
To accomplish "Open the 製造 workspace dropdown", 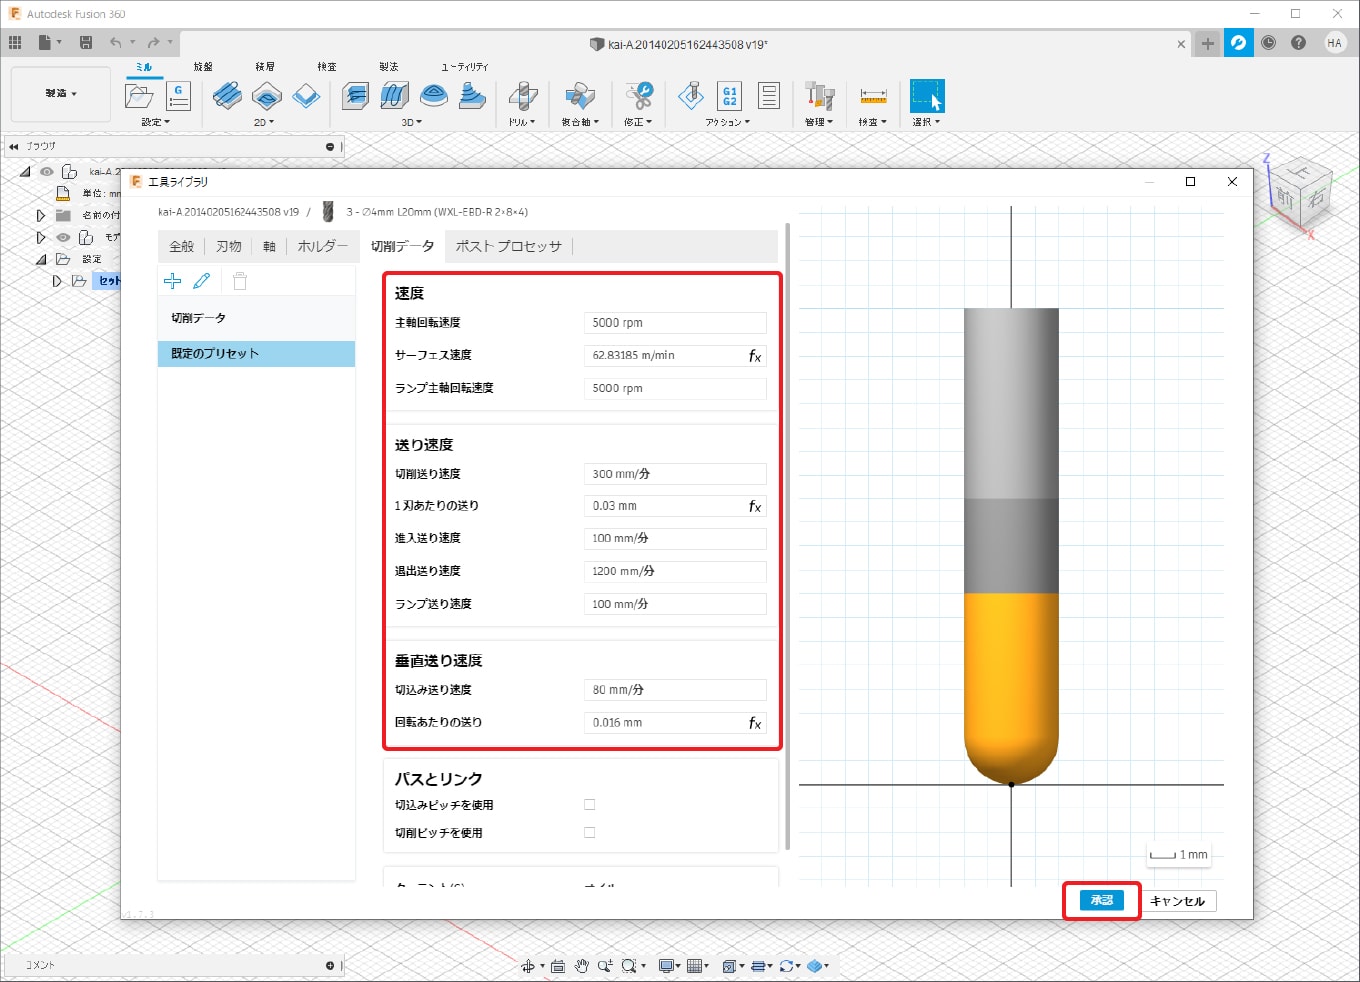I will (x=60, y=94).
